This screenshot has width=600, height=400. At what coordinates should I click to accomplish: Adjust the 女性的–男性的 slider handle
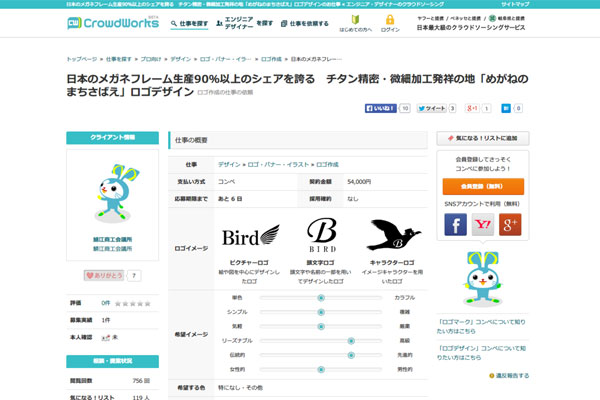click(321, 370)
